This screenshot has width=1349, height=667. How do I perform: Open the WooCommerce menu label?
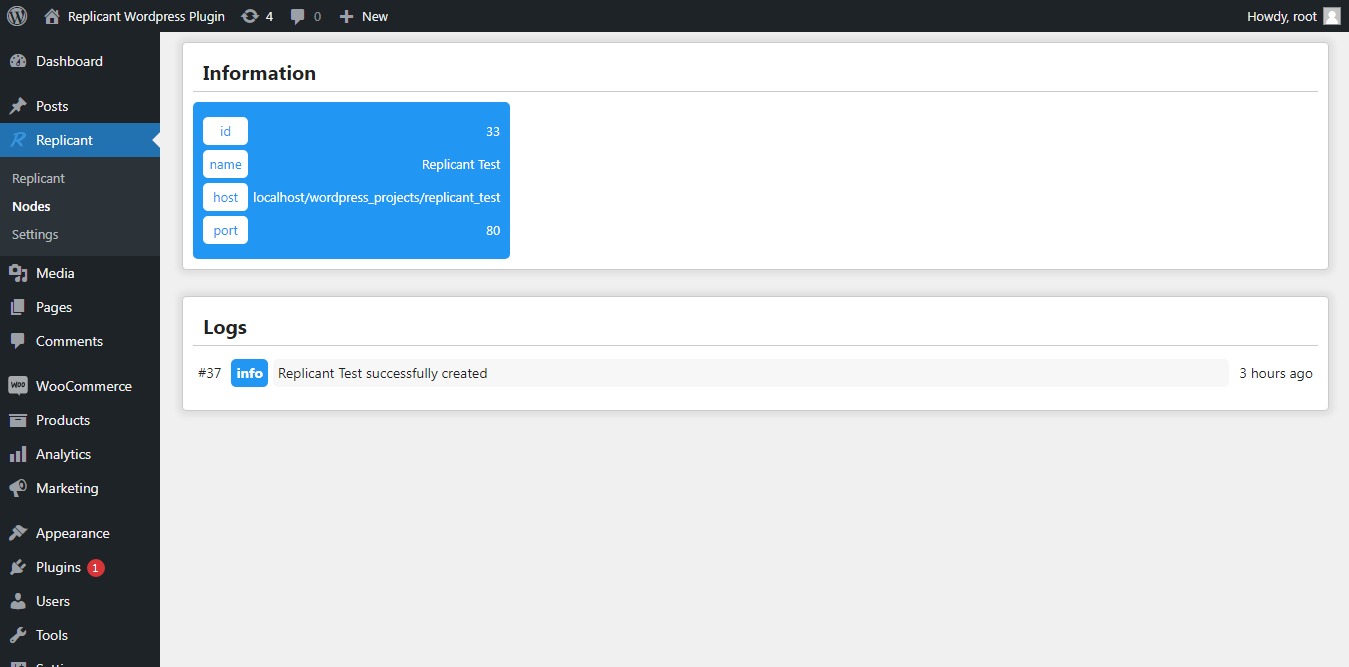84,386
